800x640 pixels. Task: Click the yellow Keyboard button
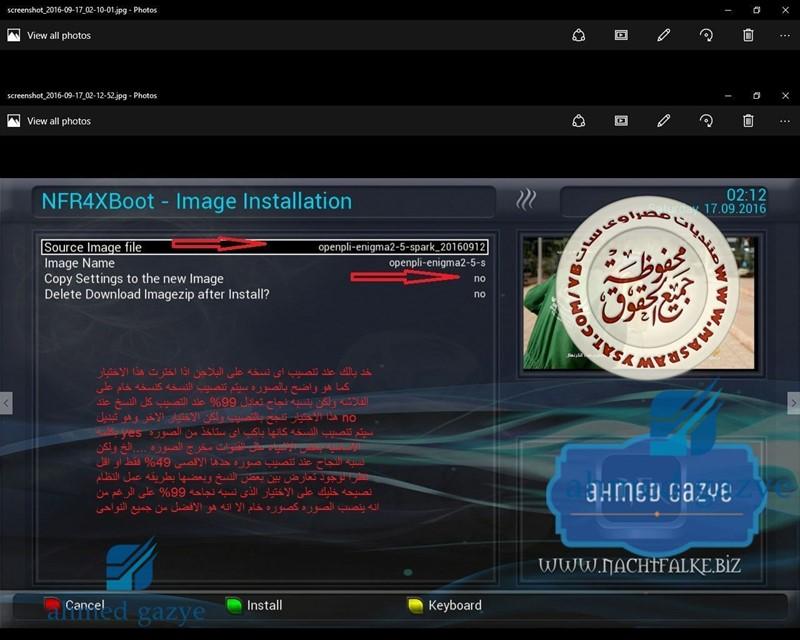[444, 605]
